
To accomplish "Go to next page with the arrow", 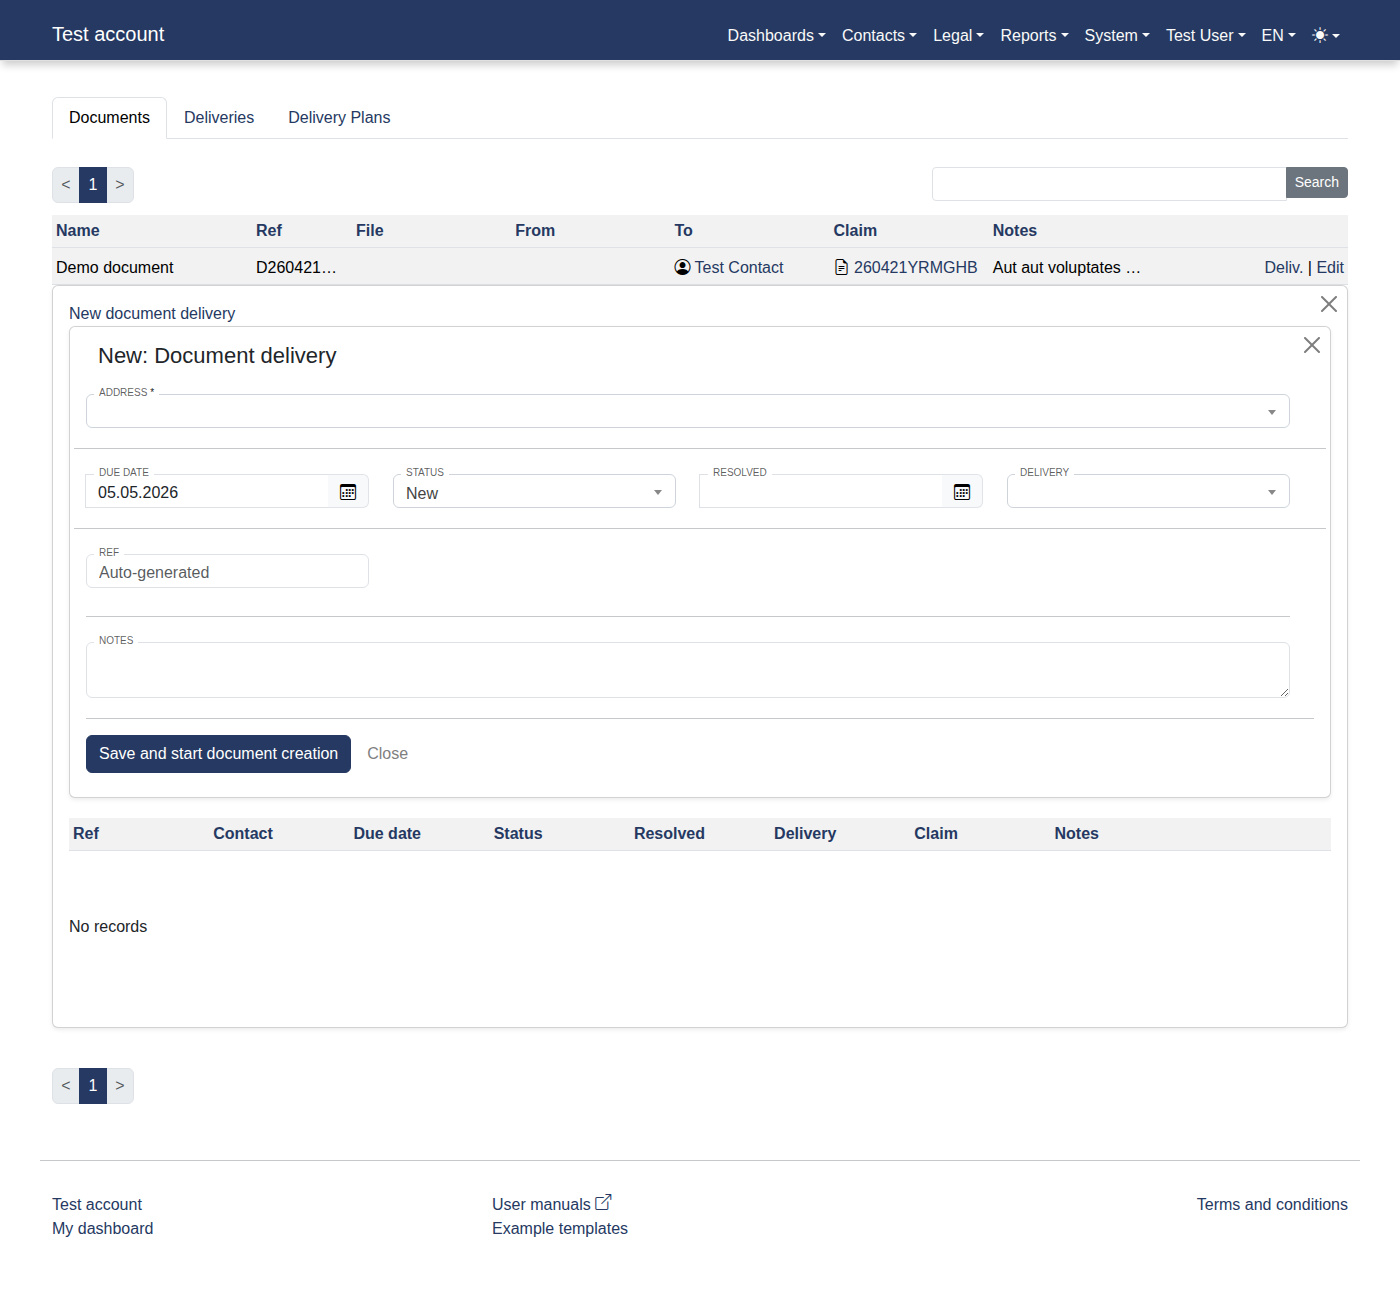I will (120, 185).
